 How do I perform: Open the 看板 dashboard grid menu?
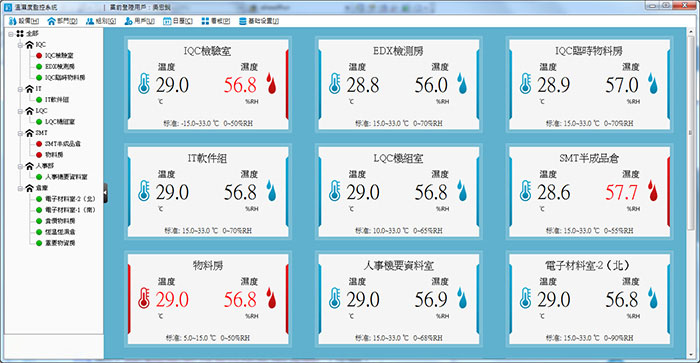click(x=216, y=21)
